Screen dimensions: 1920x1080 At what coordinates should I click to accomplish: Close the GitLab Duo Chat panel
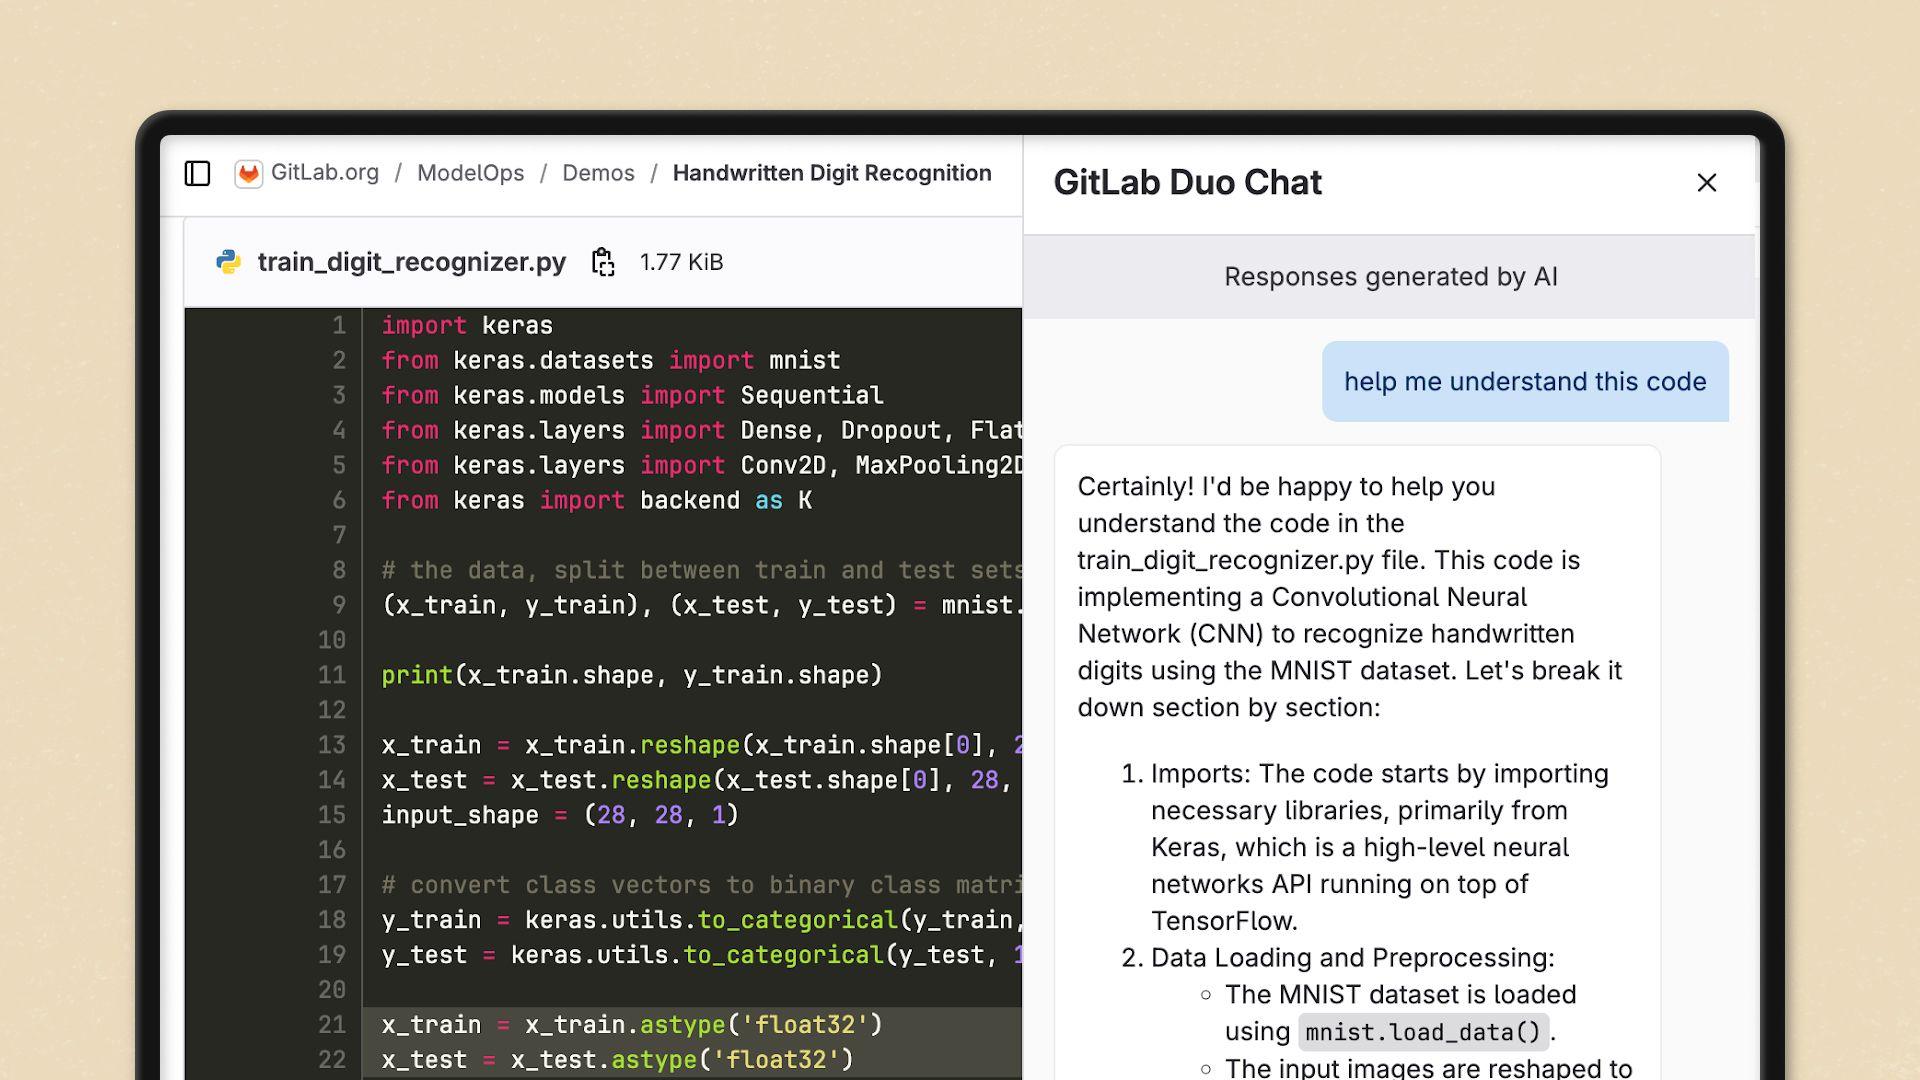pyautogui.click(x=1707, y=183)
